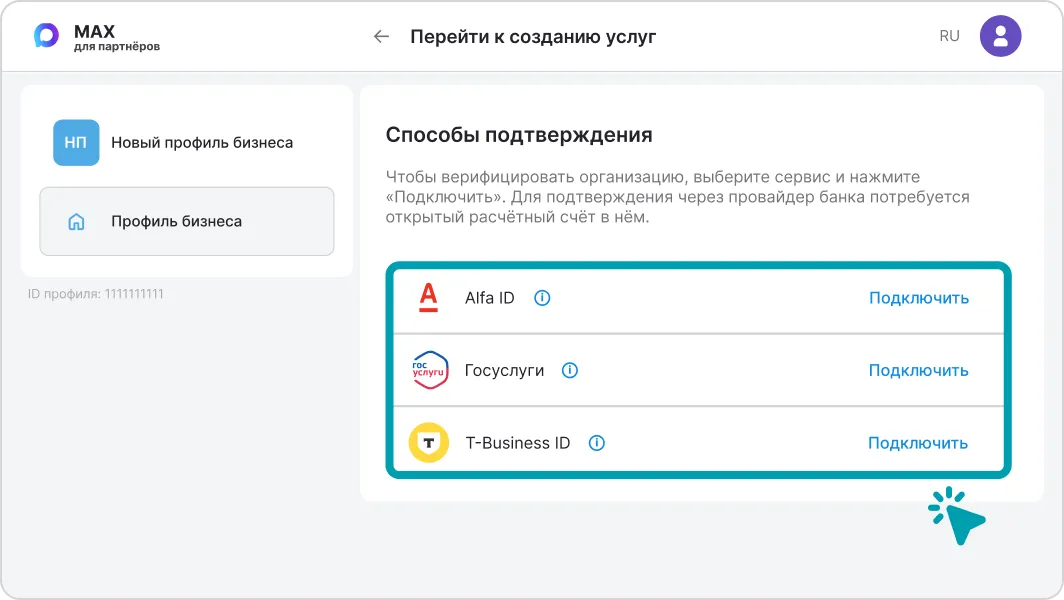Click the 'Перейти к созданию услуг' title
Image resolution: width=1064 pixels, height=600 pixels.
click(x=533, y=37)
